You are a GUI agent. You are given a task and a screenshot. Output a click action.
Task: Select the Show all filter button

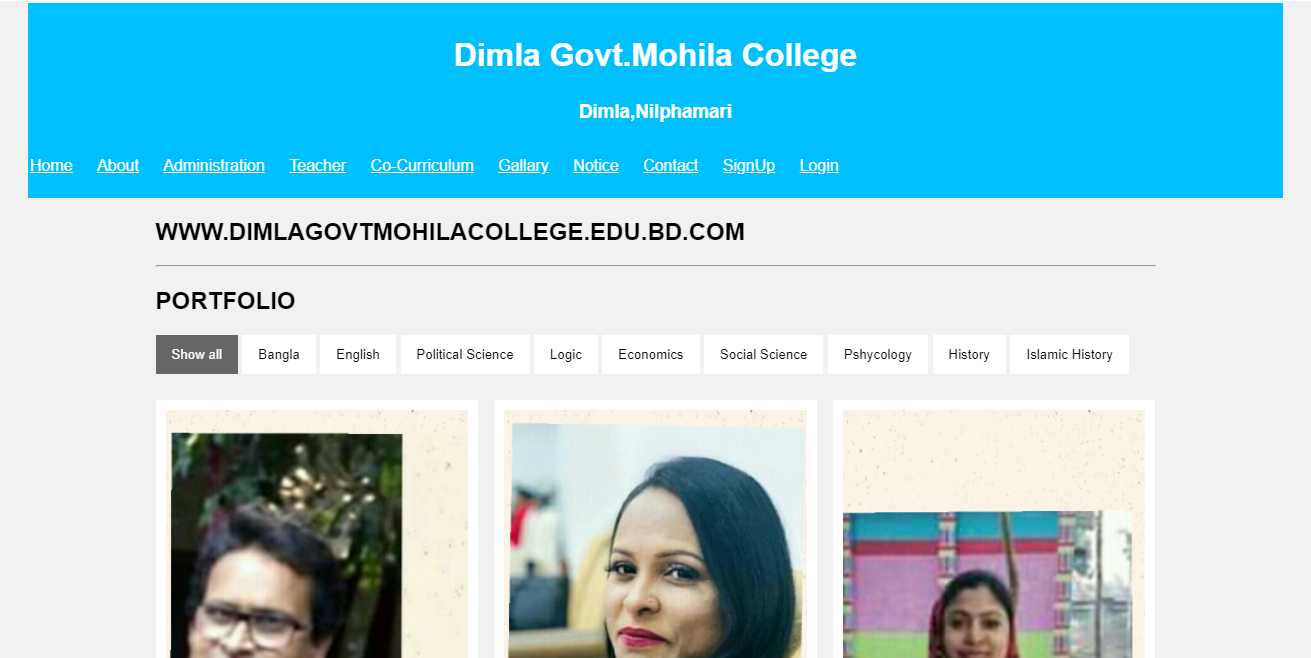[x=197, y=354]
